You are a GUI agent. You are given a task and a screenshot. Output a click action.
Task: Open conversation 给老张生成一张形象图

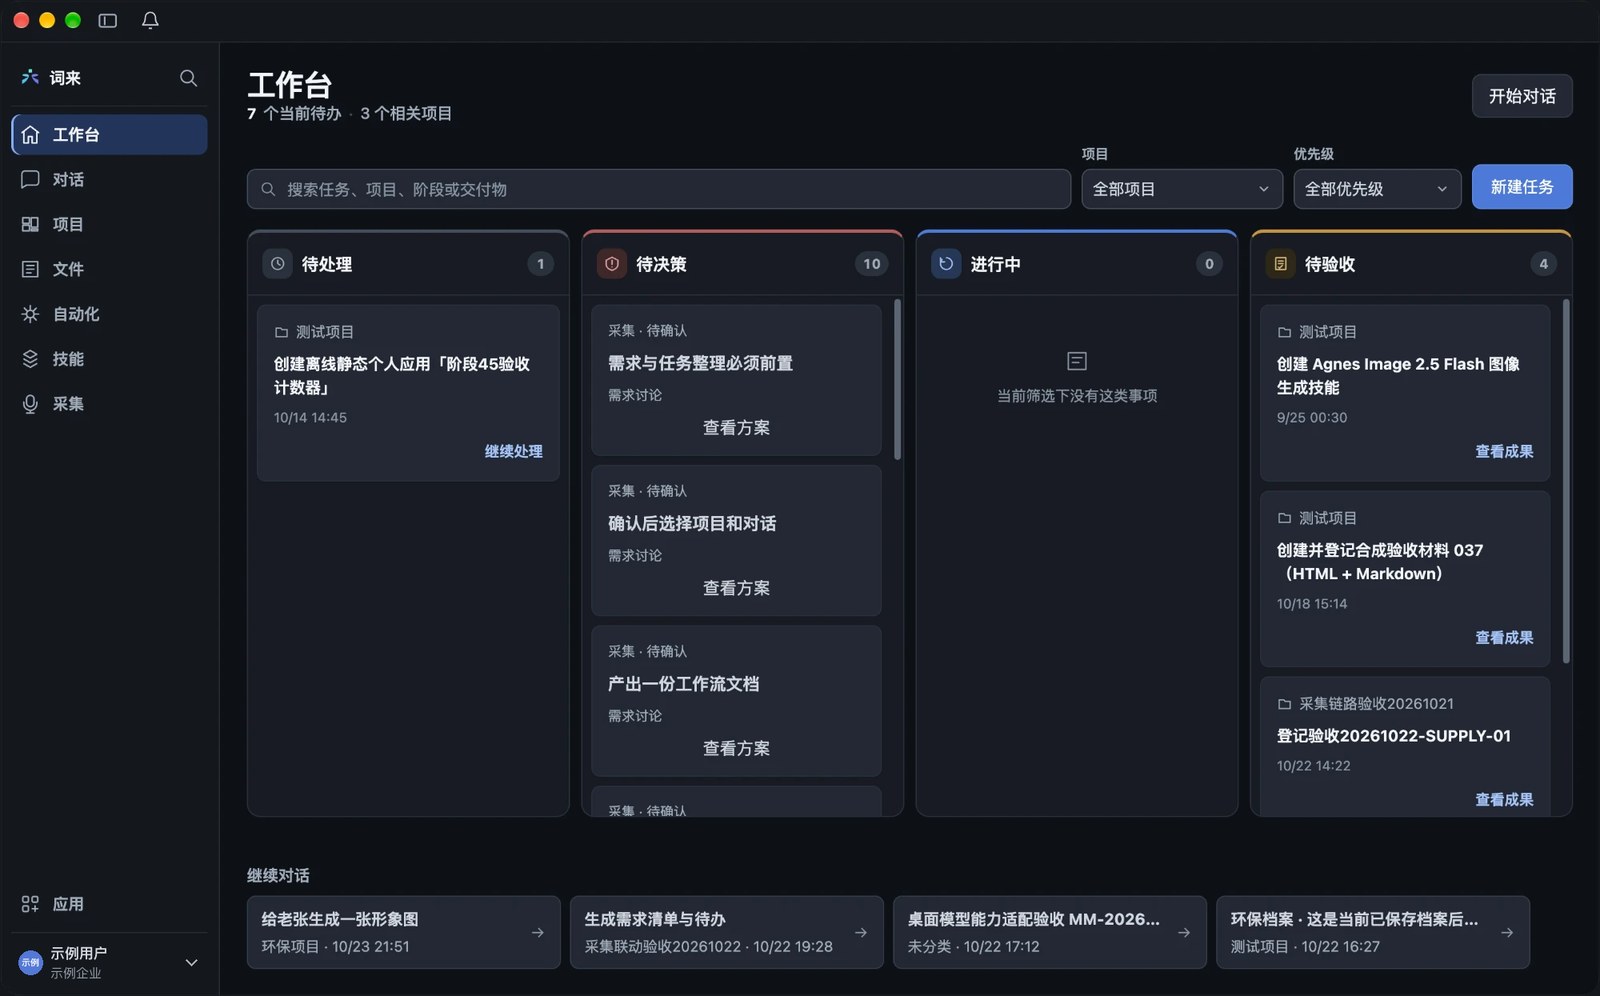pyautogui.click(x=404, y=932)
